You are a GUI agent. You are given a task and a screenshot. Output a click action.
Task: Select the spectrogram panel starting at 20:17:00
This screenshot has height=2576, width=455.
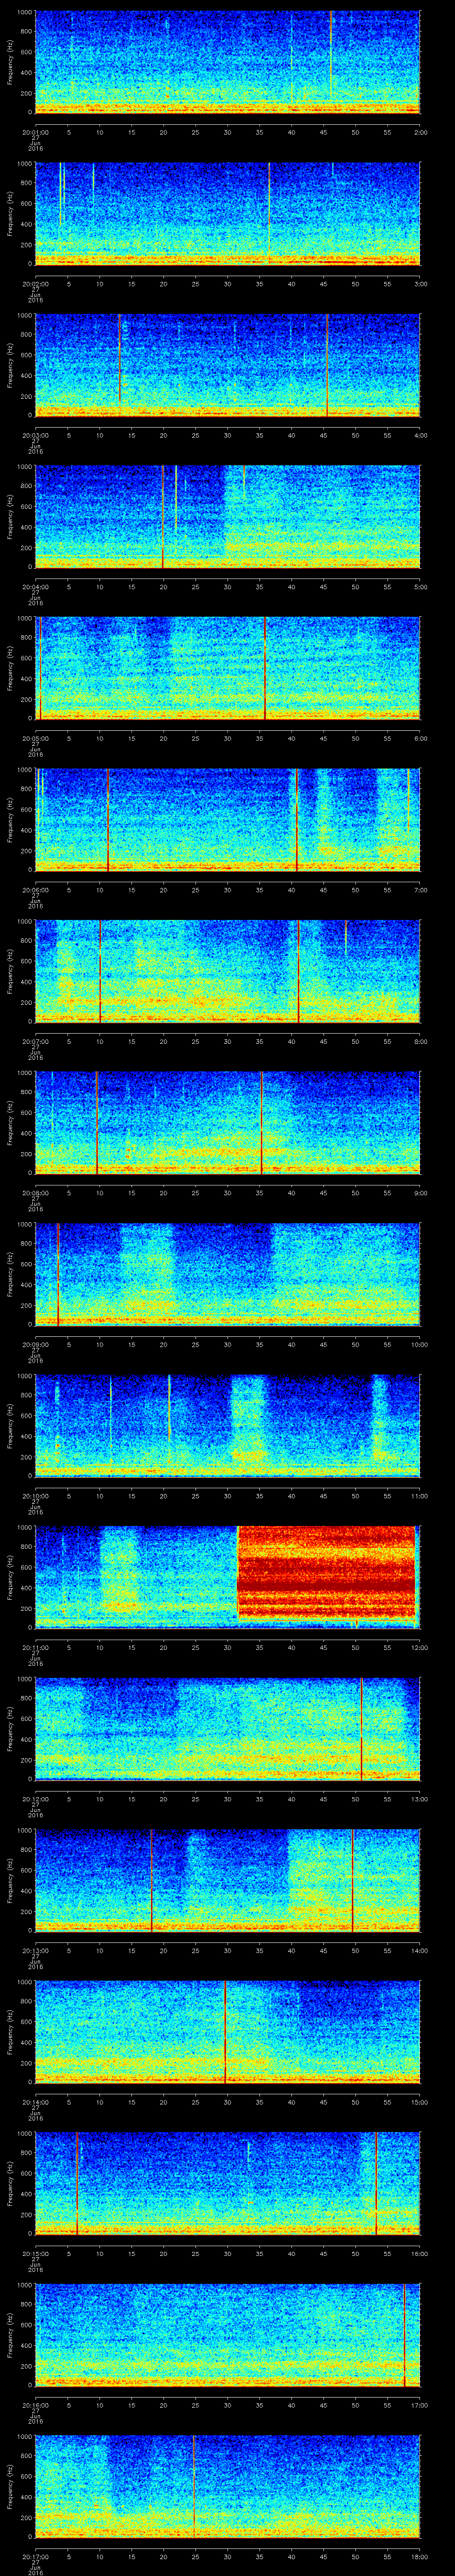tap(228, 2486)
